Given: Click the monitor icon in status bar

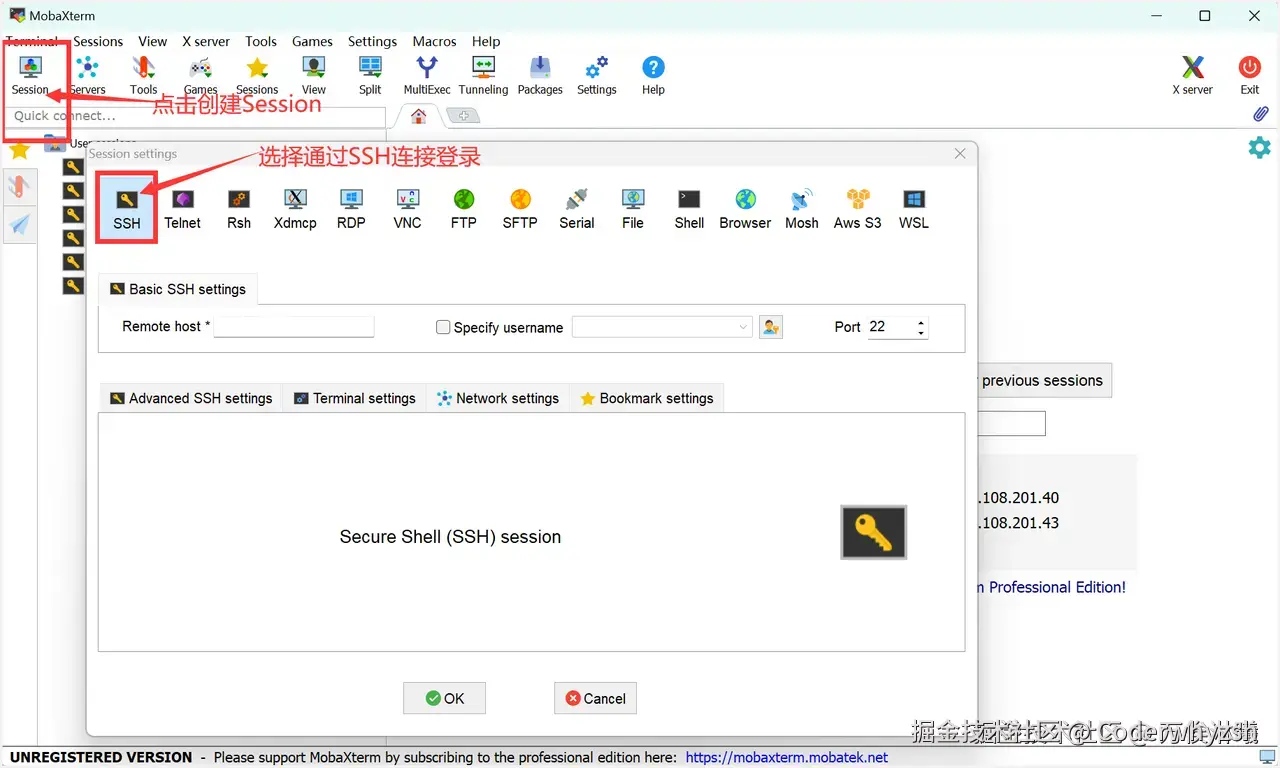Looking at the screenshot, I should (1267, 757).
